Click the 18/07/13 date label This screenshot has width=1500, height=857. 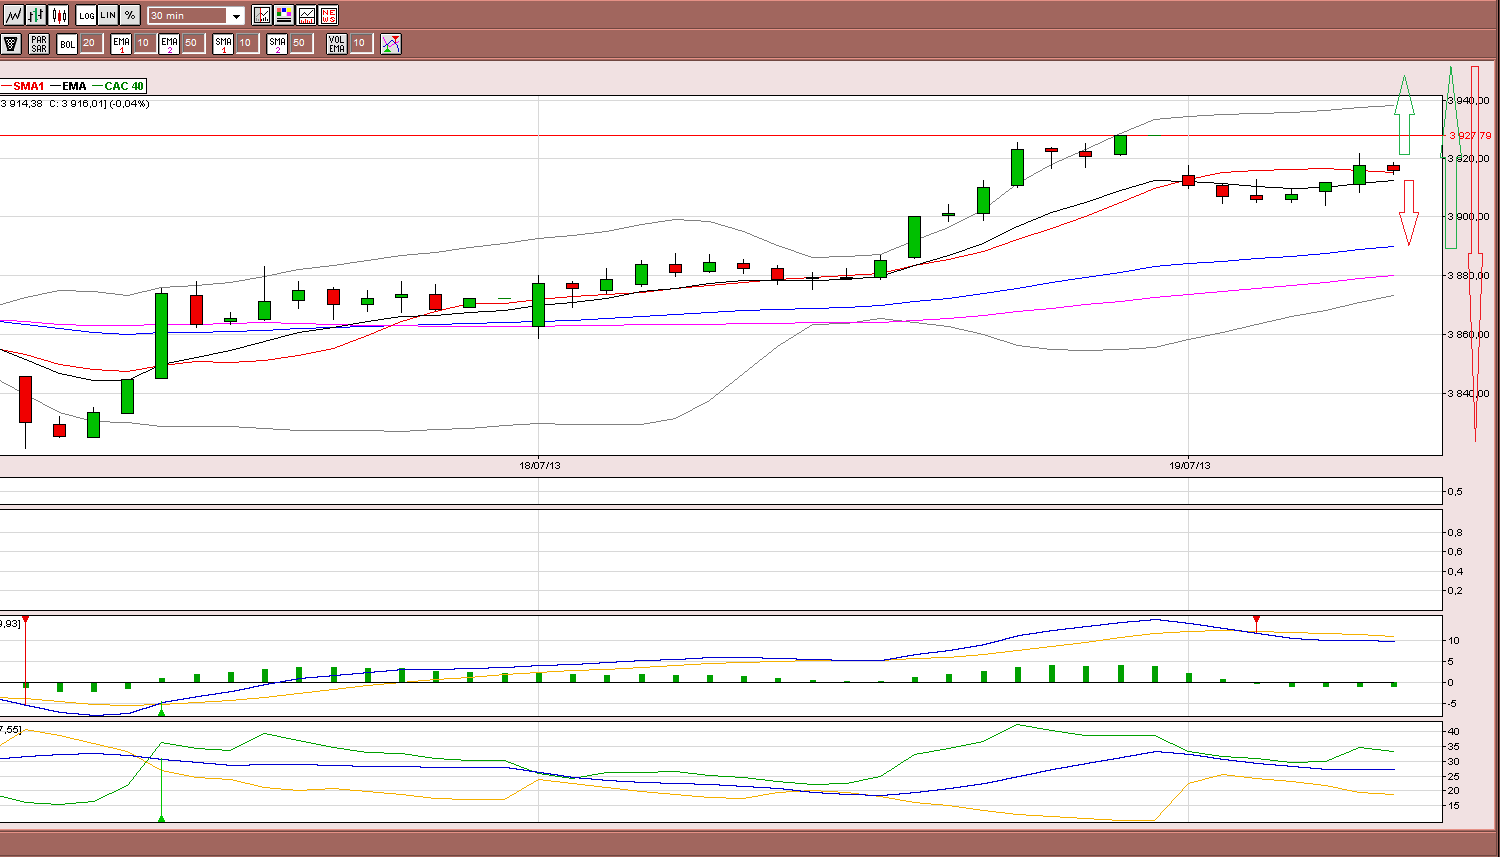(539, 465)
